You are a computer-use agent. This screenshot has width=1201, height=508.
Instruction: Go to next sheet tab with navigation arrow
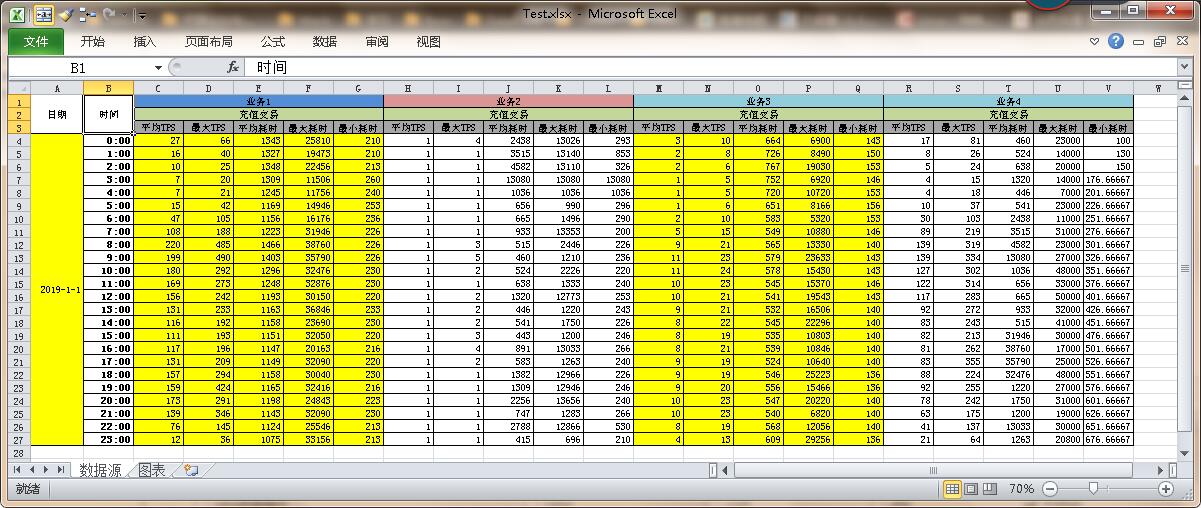click(x=46, y=470)
